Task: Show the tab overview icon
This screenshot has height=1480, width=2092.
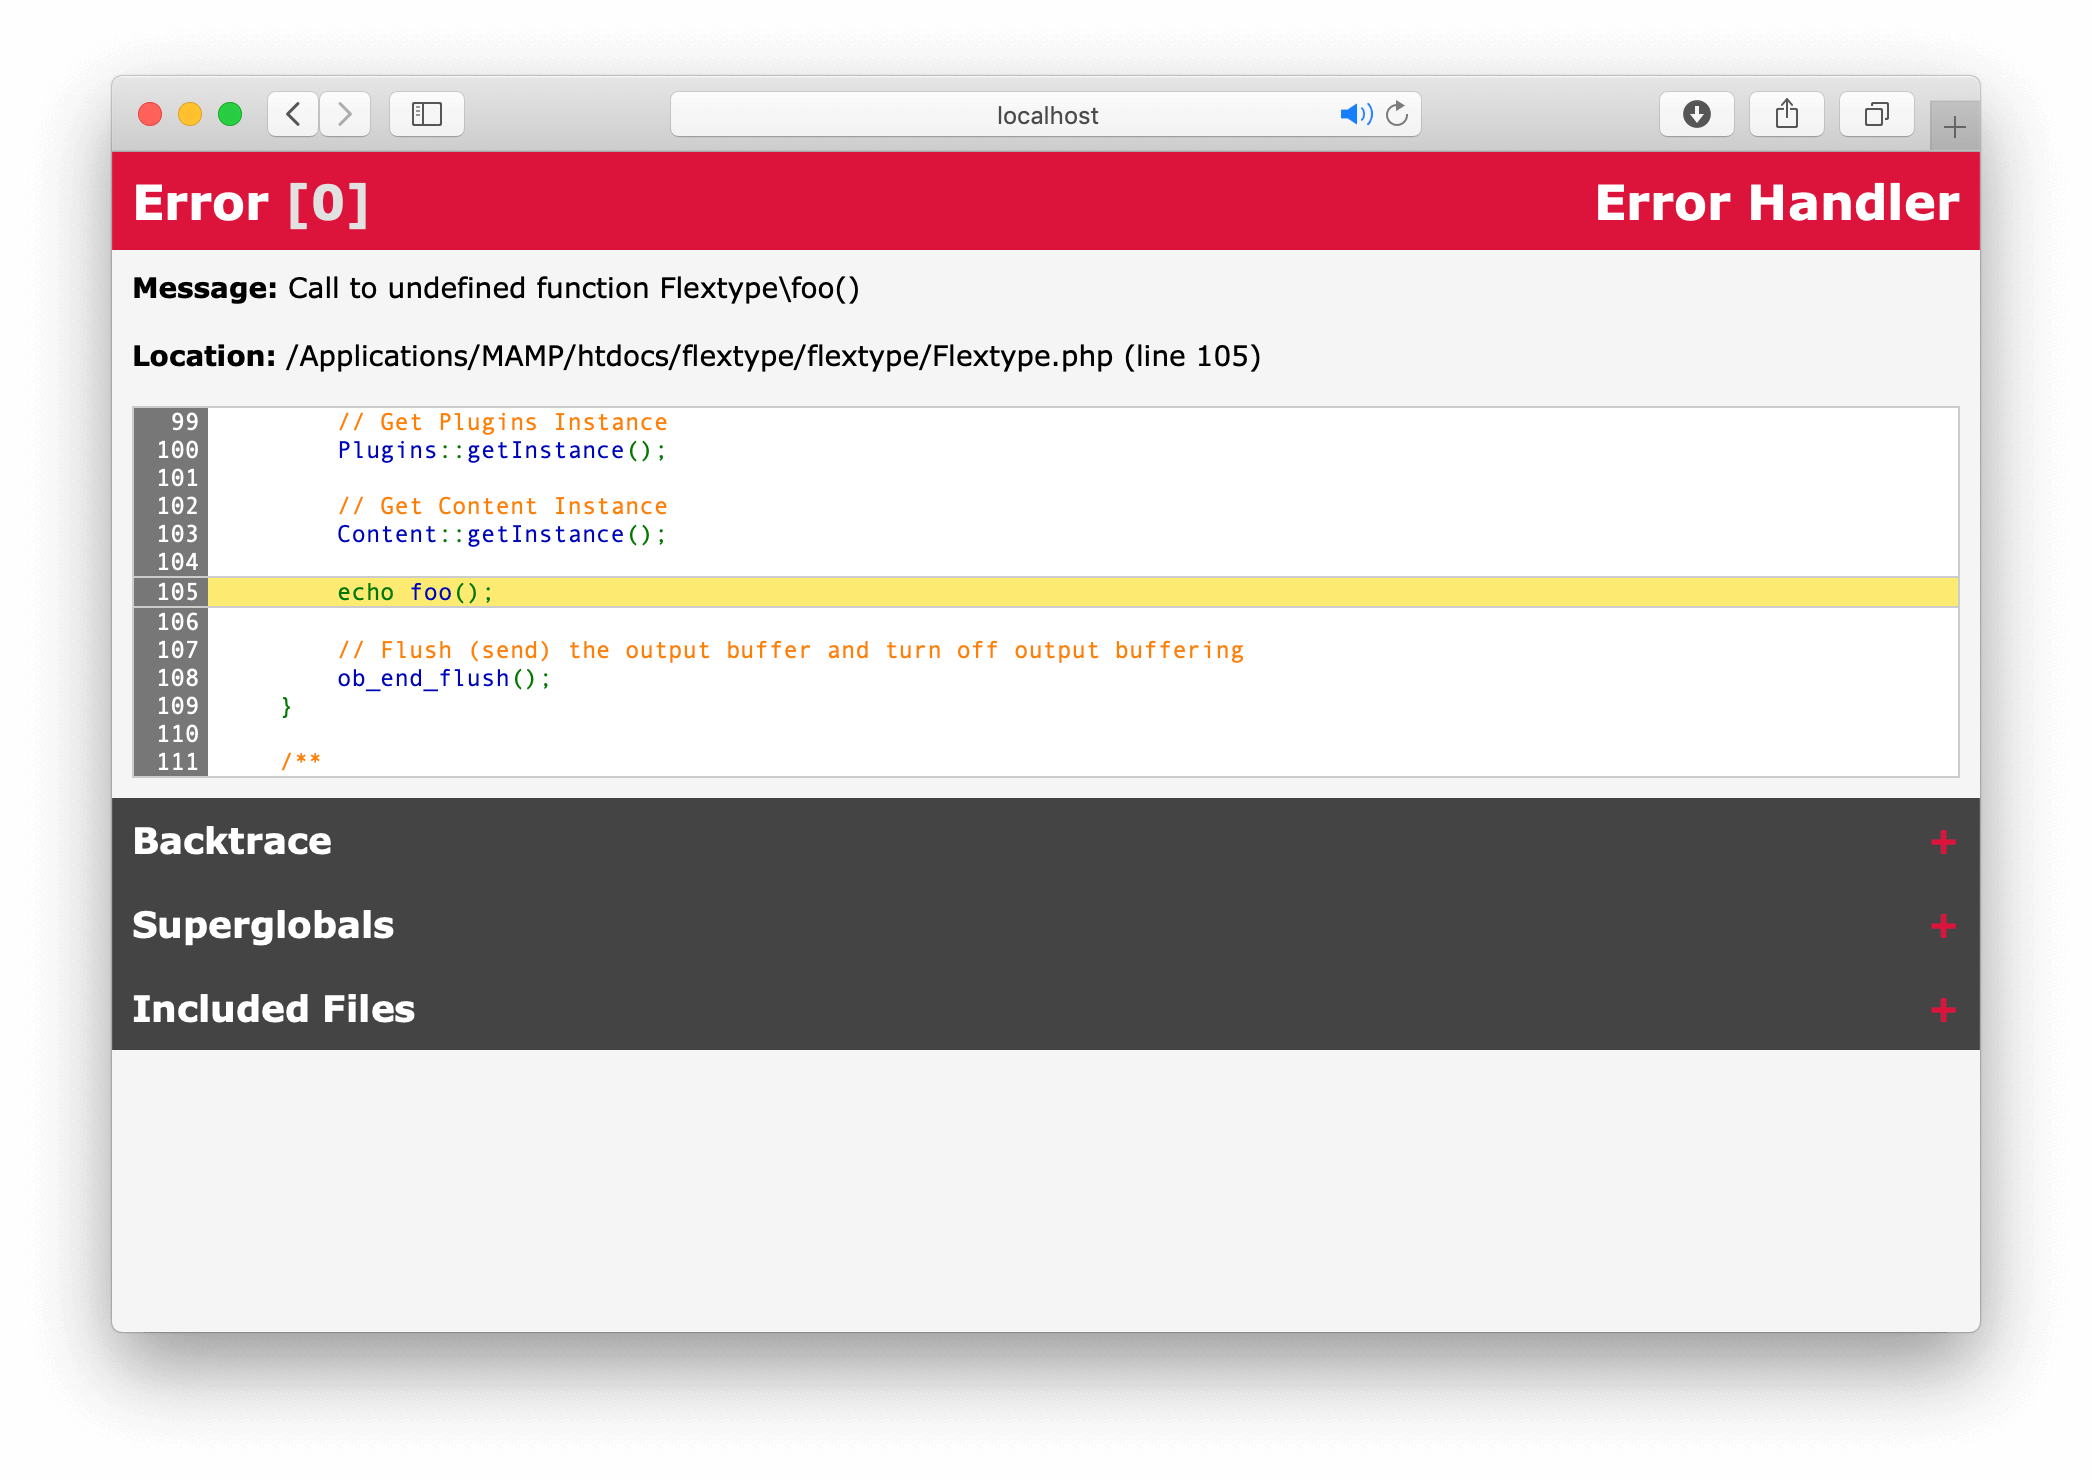Action: pyautogui.click(x=1877, y=114)
